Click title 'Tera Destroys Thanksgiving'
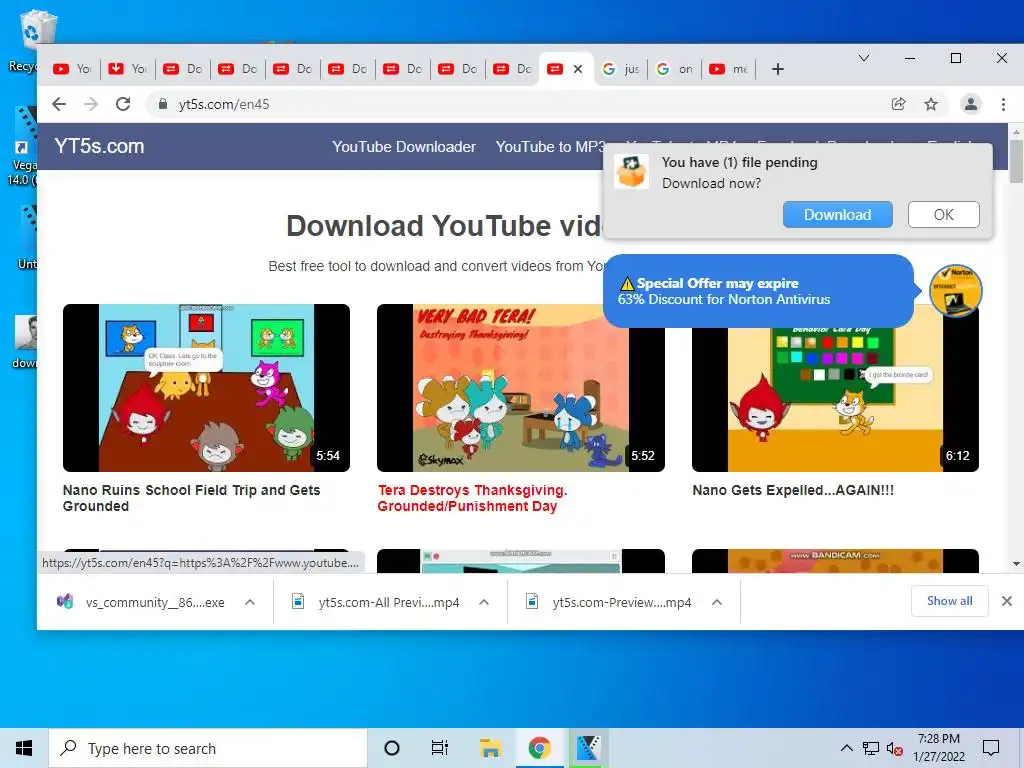The height and width of the screenshot is (768, 1024). [x=472, y=498]
